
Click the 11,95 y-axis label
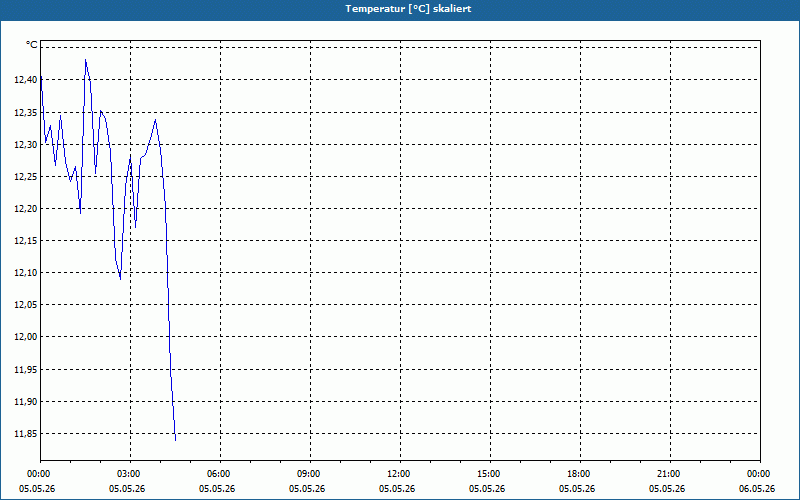[x=26, y=369]
